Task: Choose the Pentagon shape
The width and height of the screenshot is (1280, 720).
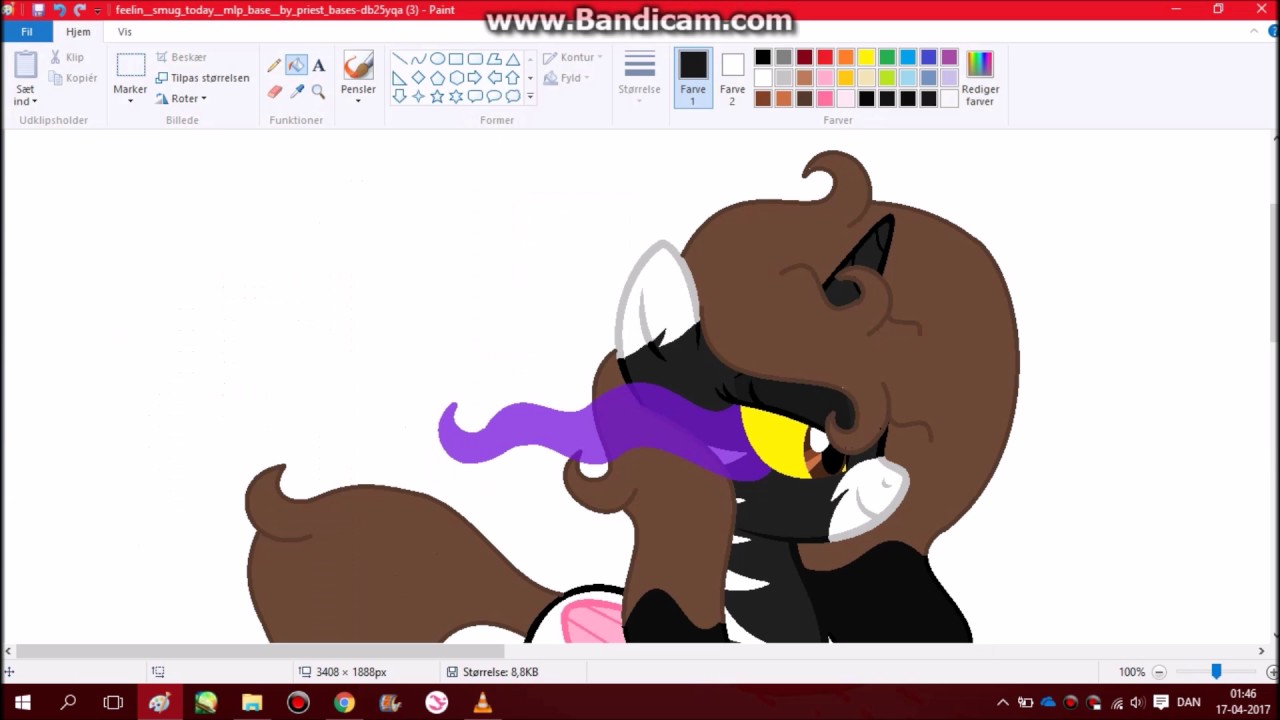Action: pyautogui.click(x=437, y=78)
